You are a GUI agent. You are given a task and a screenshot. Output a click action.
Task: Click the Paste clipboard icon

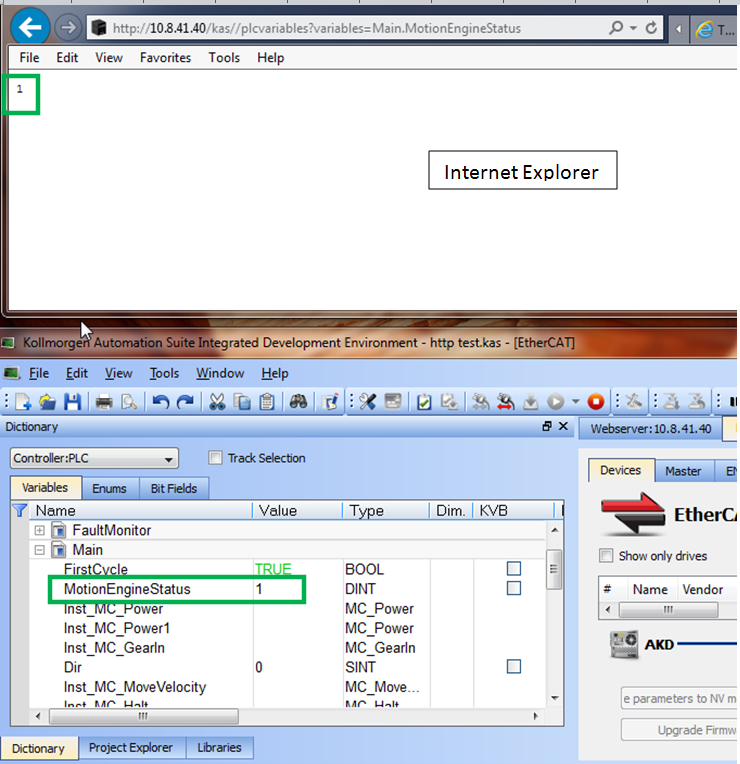pyautogui.click(x=266, y=402)
